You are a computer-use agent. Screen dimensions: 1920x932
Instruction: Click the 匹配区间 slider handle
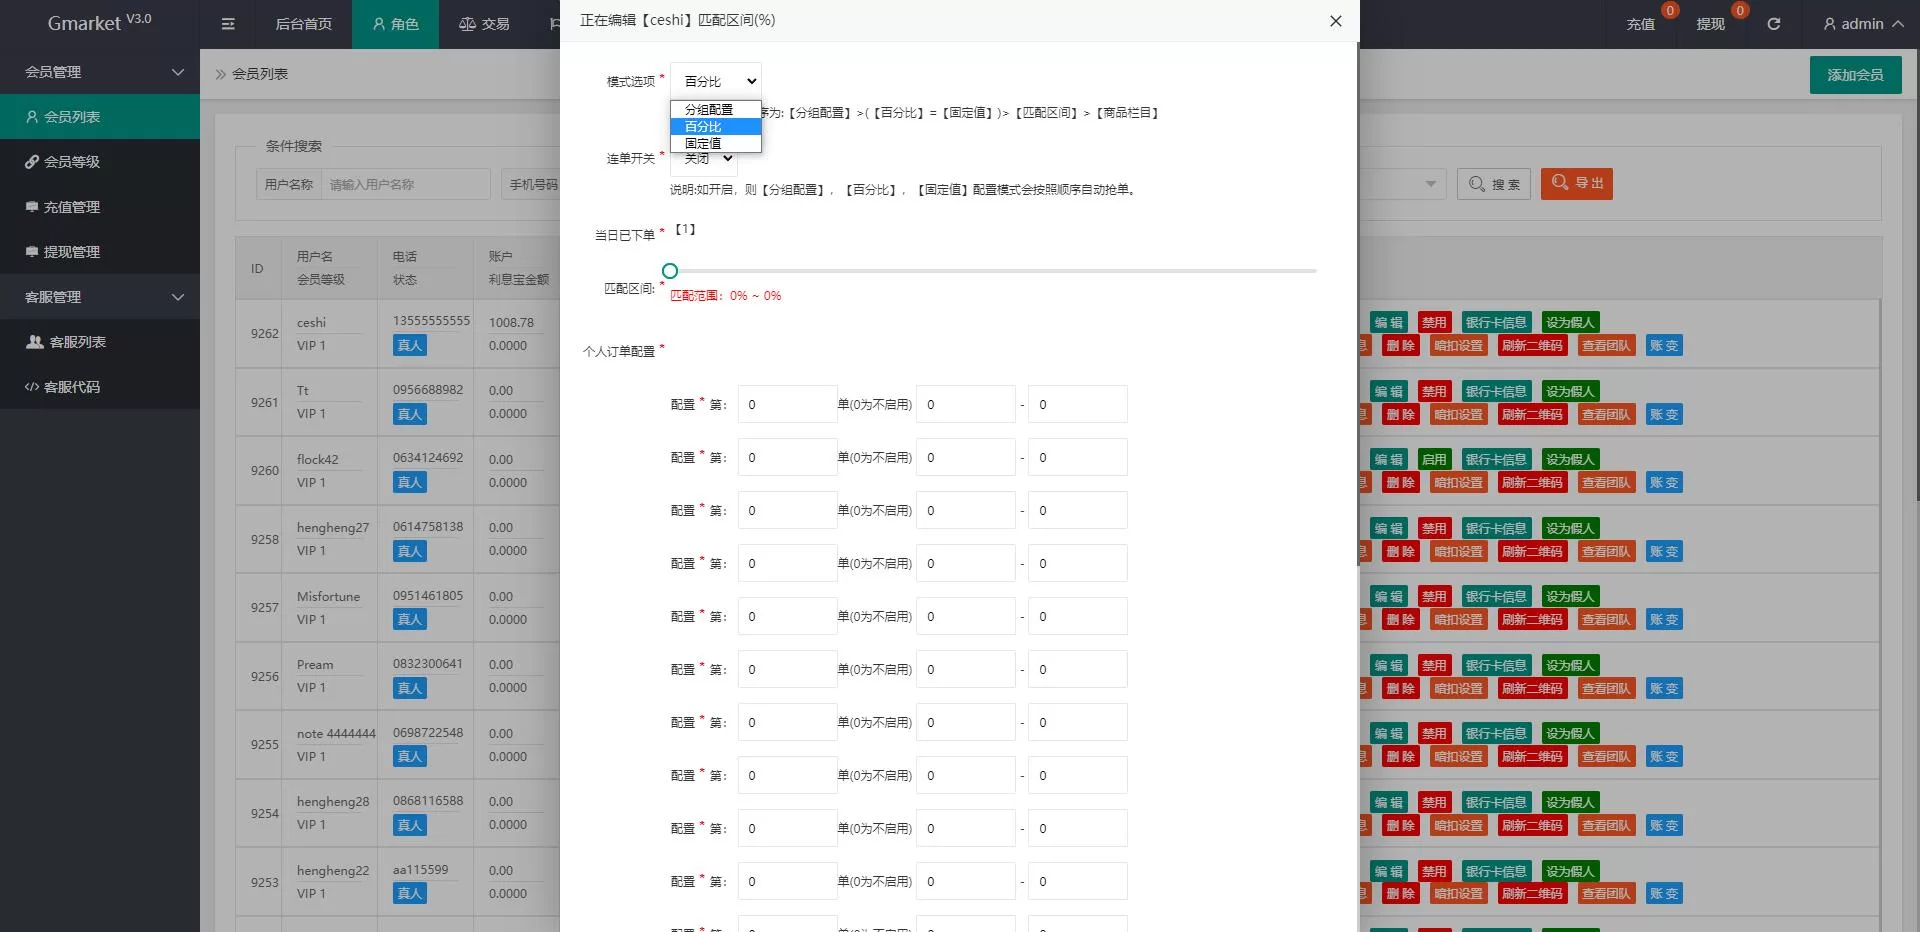point(670,271)
